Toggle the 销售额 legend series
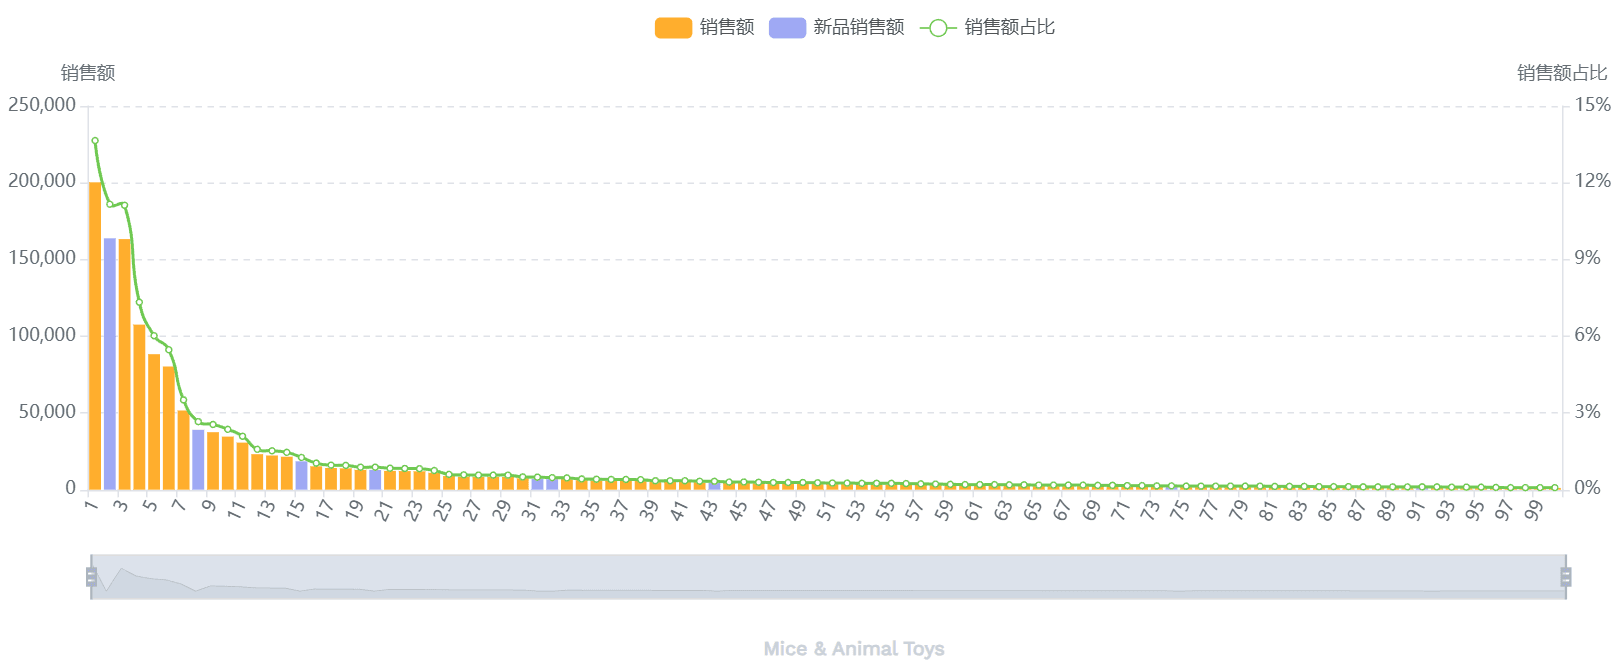The image size is (1615, 669). [x=726, y=27]
